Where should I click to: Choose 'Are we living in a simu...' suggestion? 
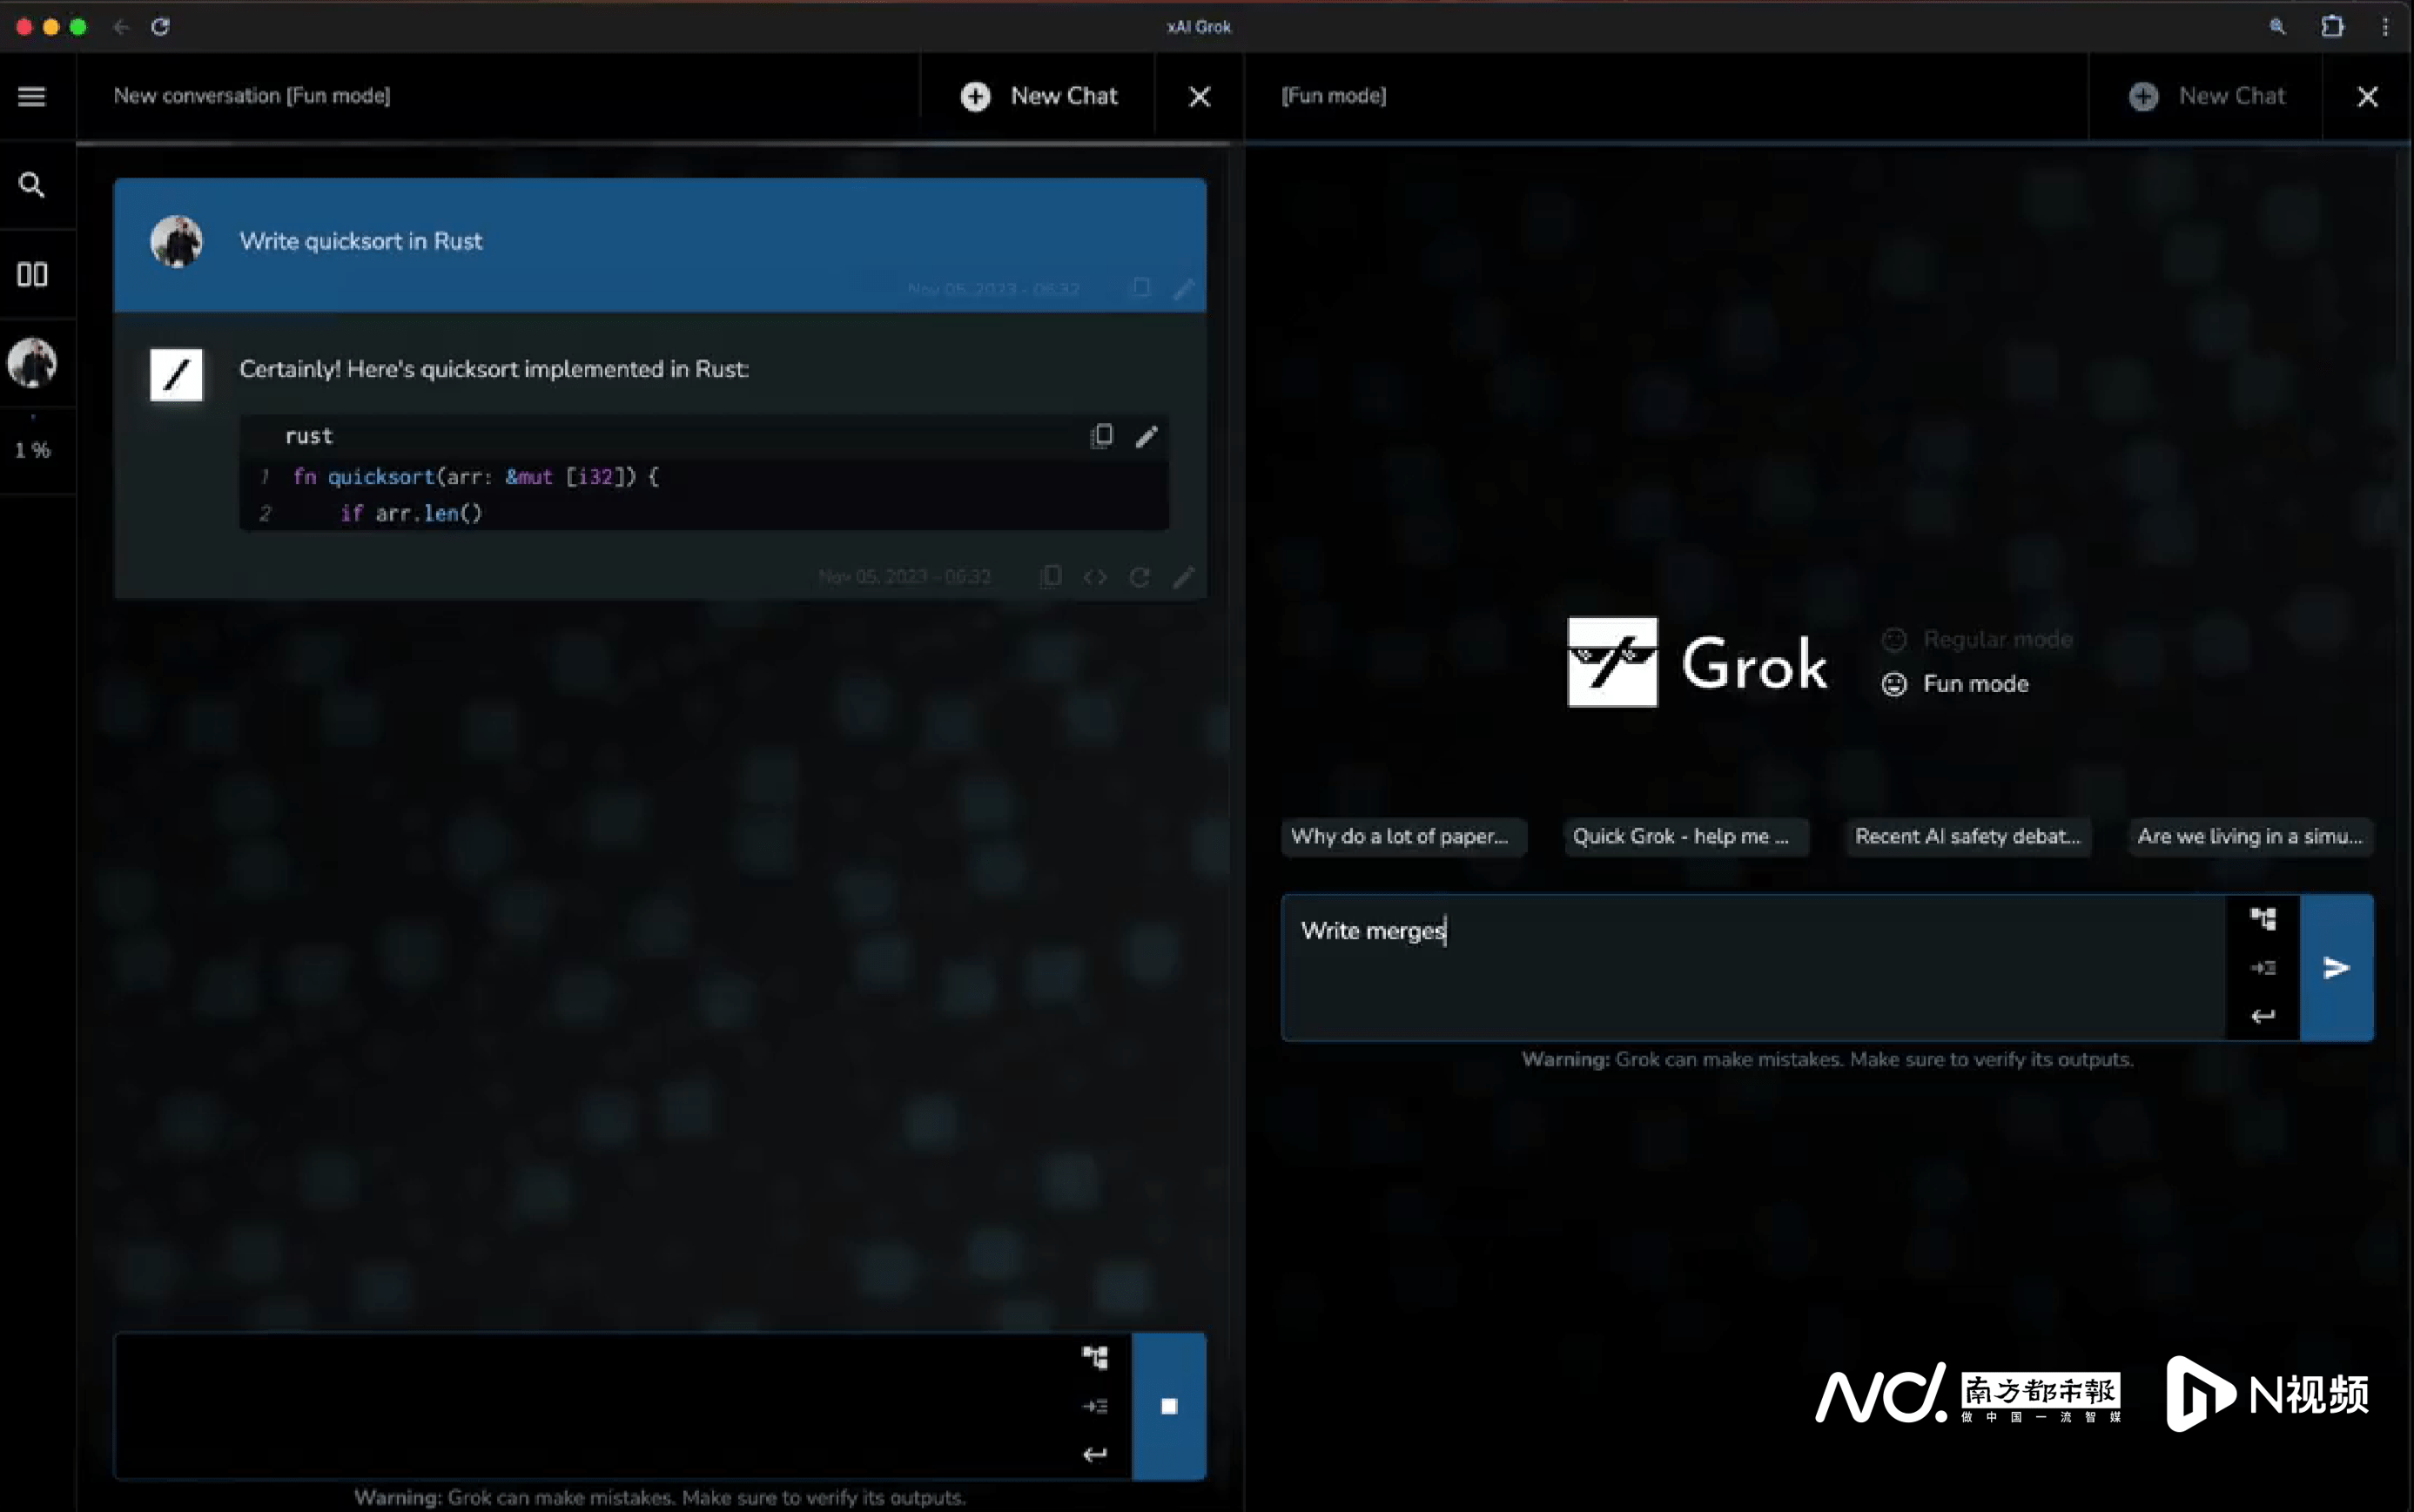2249,836
